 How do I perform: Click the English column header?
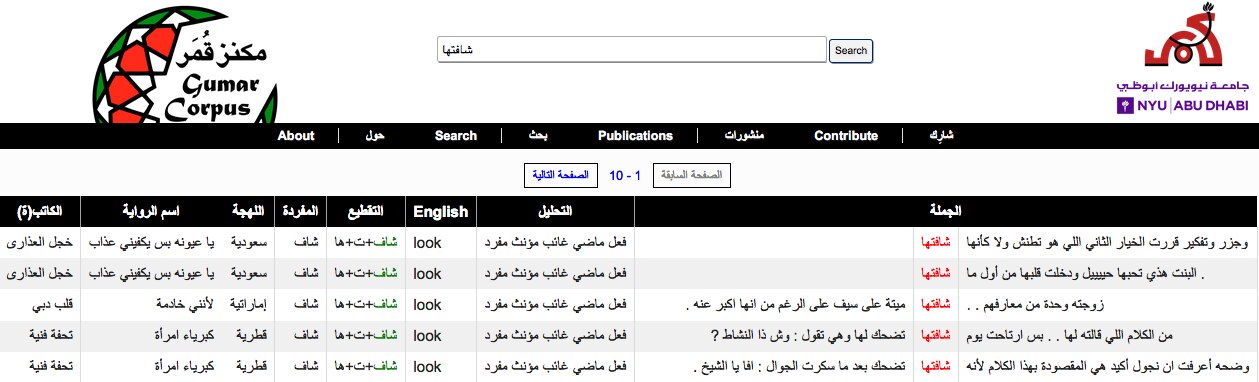pyautogui.click(x=441, y=211)
